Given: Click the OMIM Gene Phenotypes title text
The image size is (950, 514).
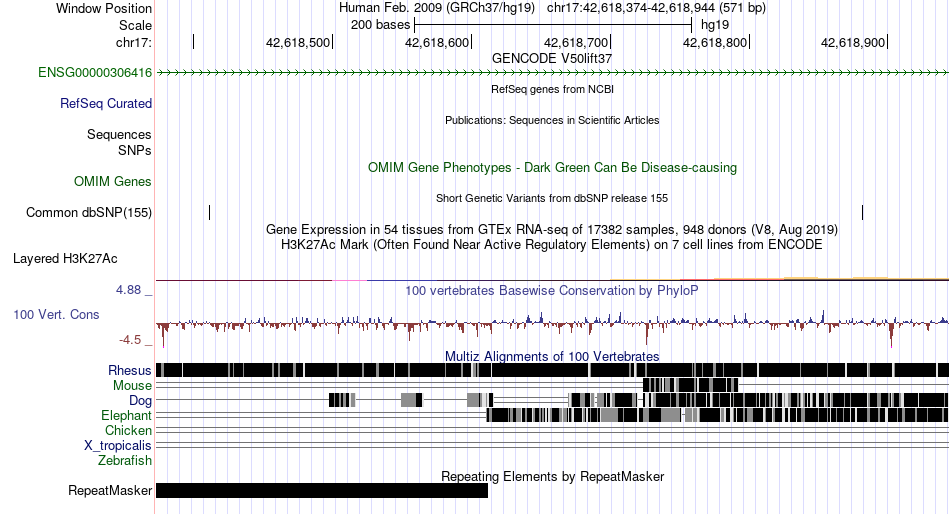Looking at the screenshot, I should [x=552, y=167].
